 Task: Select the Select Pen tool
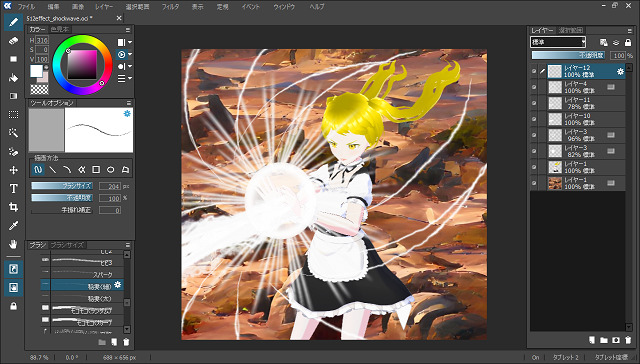[x=13, y=152]
